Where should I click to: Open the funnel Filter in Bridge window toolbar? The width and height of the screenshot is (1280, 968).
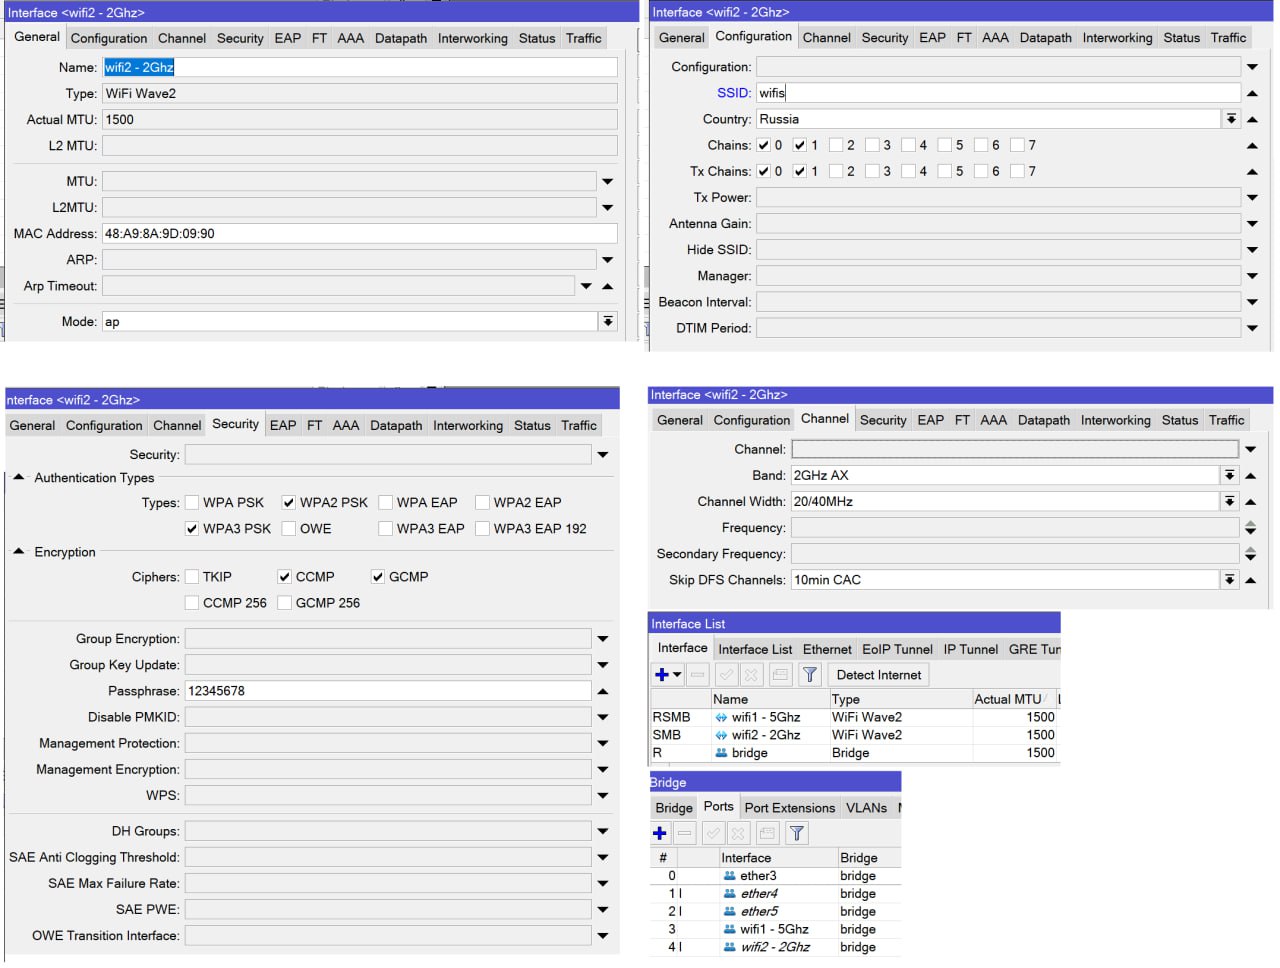[796, 833]
